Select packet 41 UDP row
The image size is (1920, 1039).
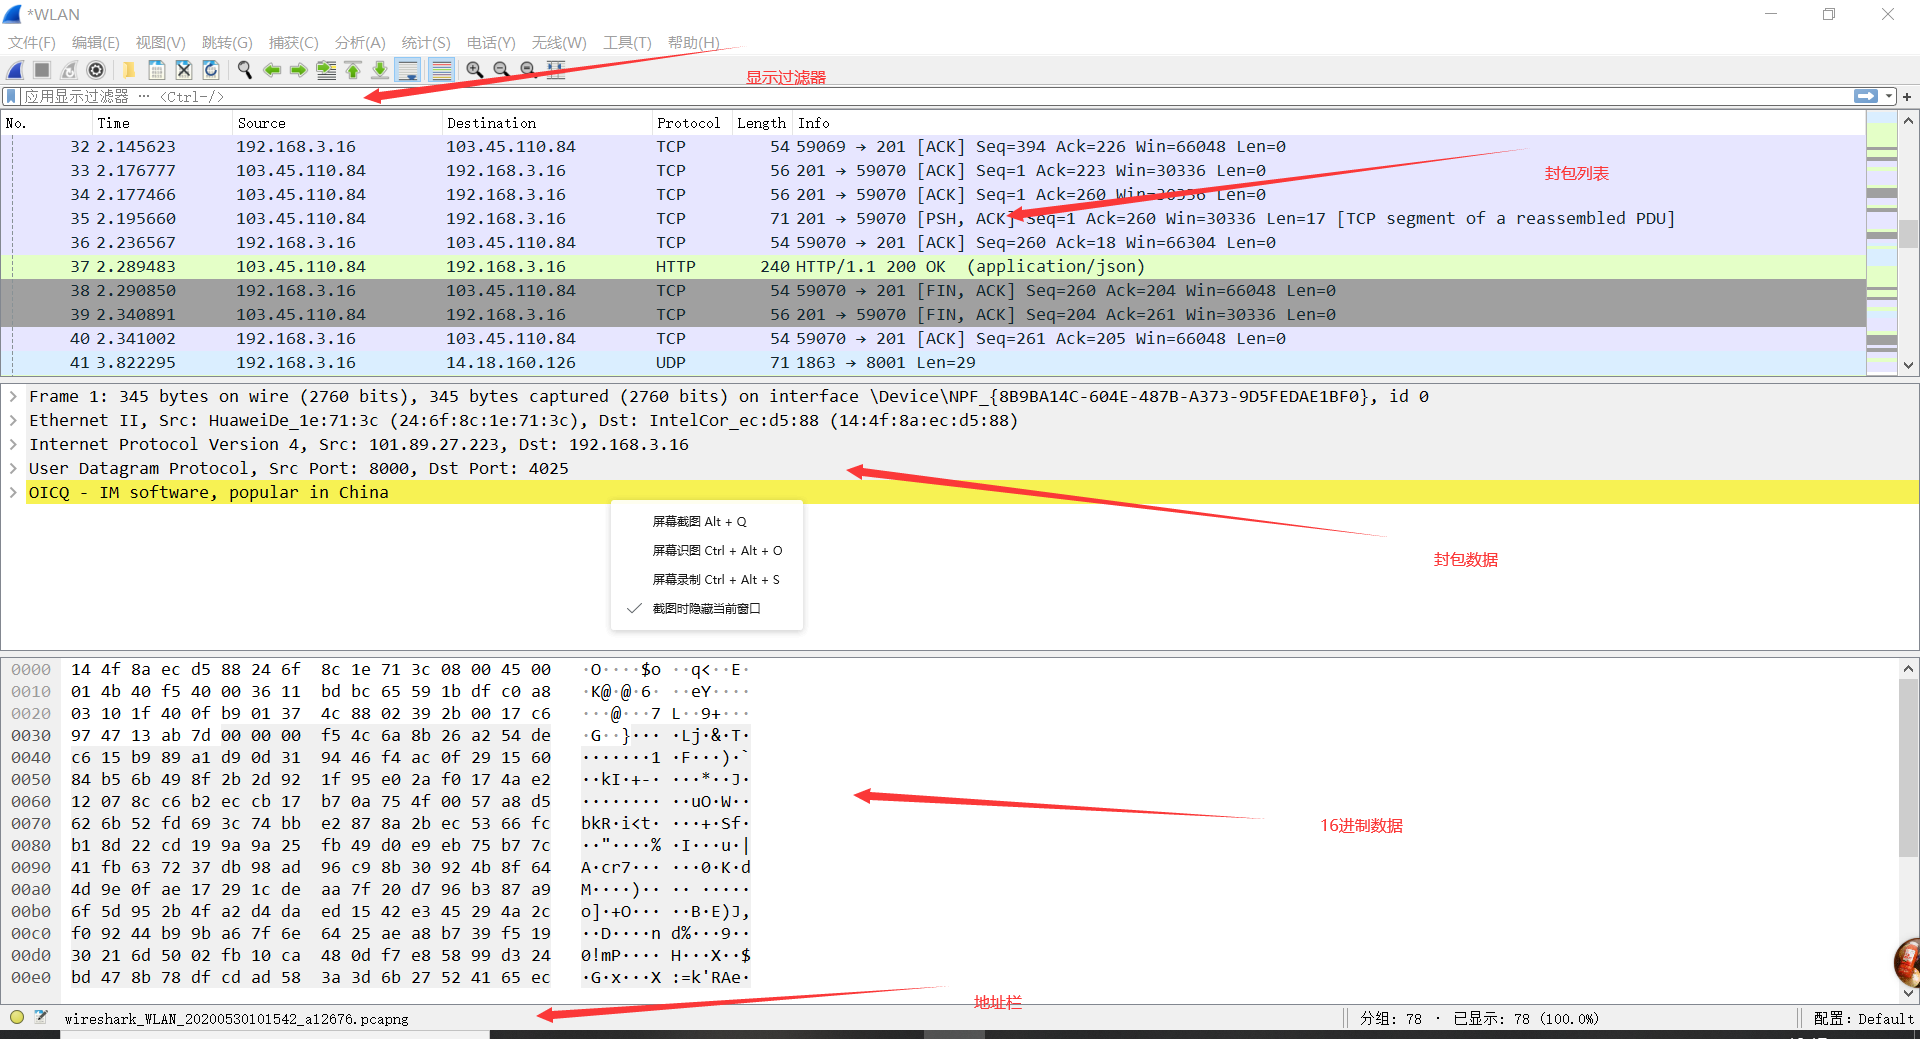click(933, 363)
